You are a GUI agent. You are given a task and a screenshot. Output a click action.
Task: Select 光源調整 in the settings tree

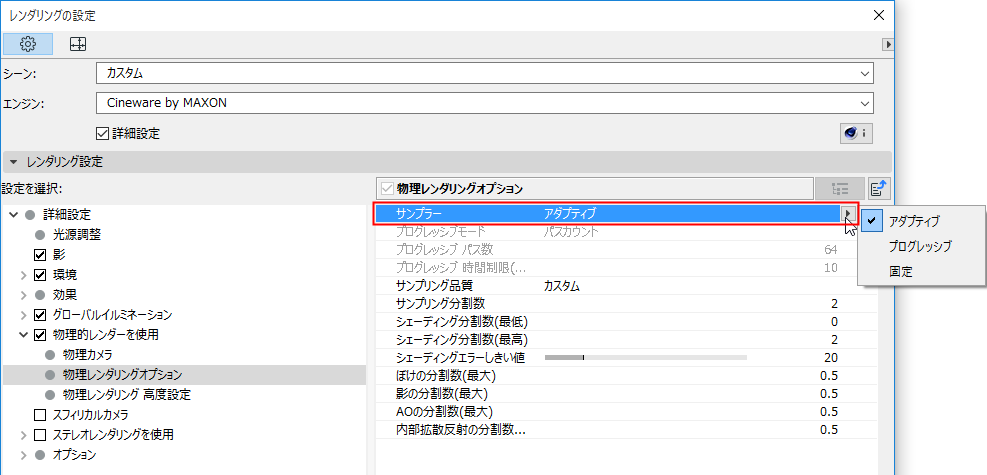click(x=77, y=235)
